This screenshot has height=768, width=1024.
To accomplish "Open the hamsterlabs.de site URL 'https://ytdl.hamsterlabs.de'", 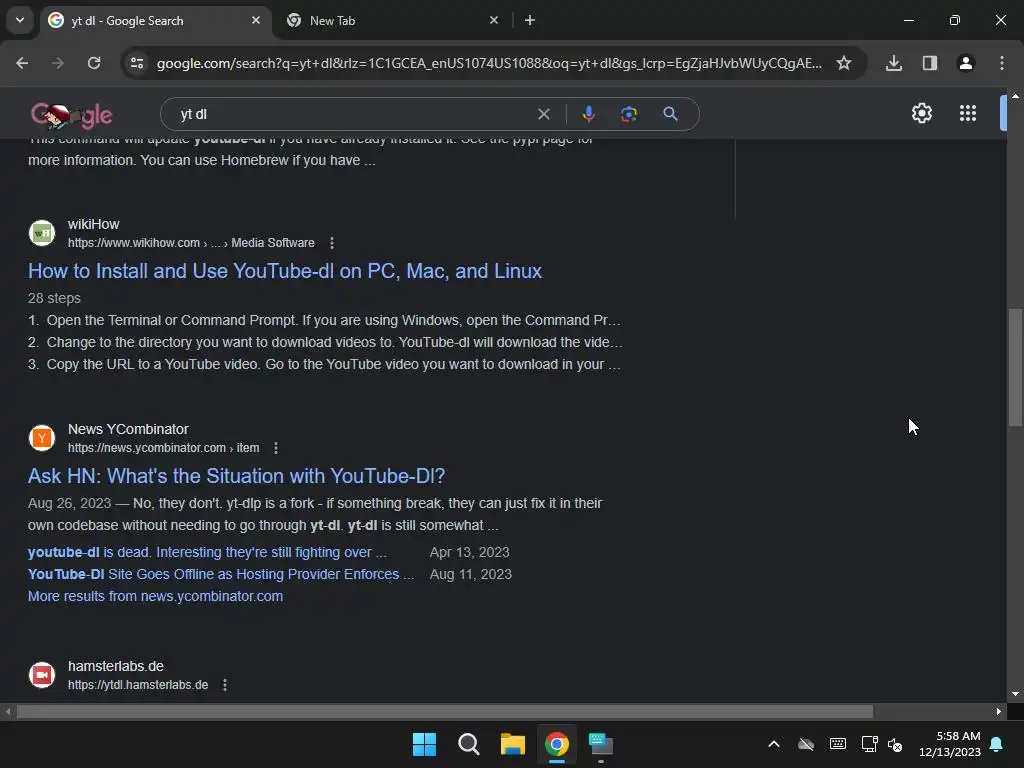I will point(138,685).
